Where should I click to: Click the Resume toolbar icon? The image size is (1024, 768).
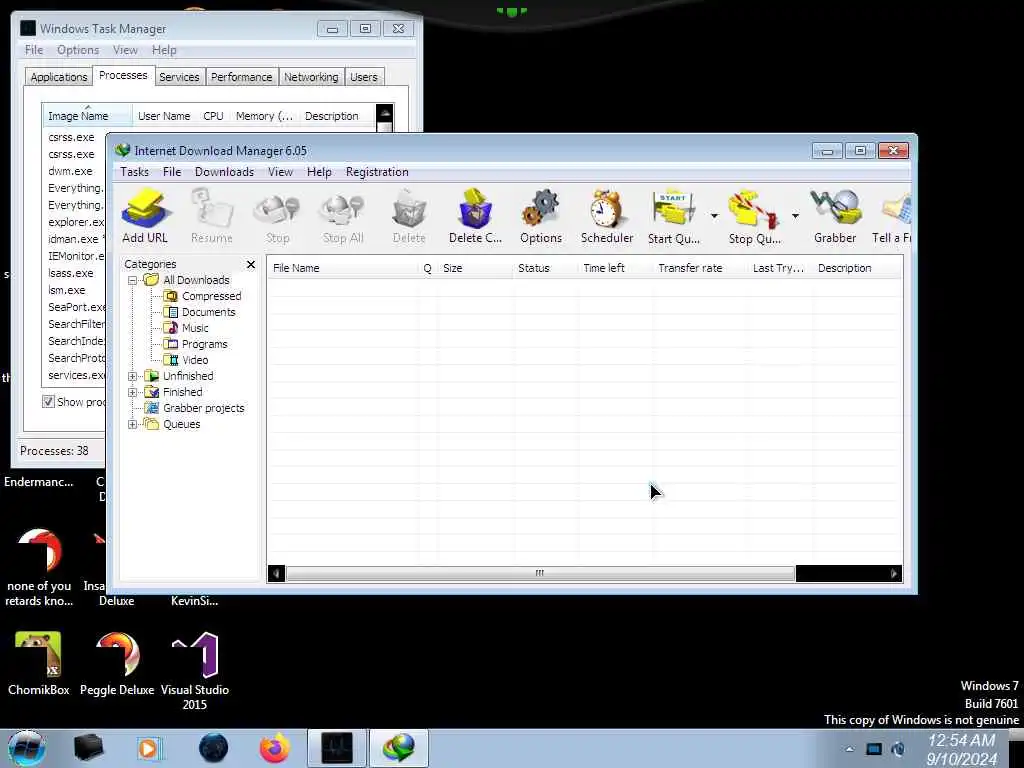(212, 217)
